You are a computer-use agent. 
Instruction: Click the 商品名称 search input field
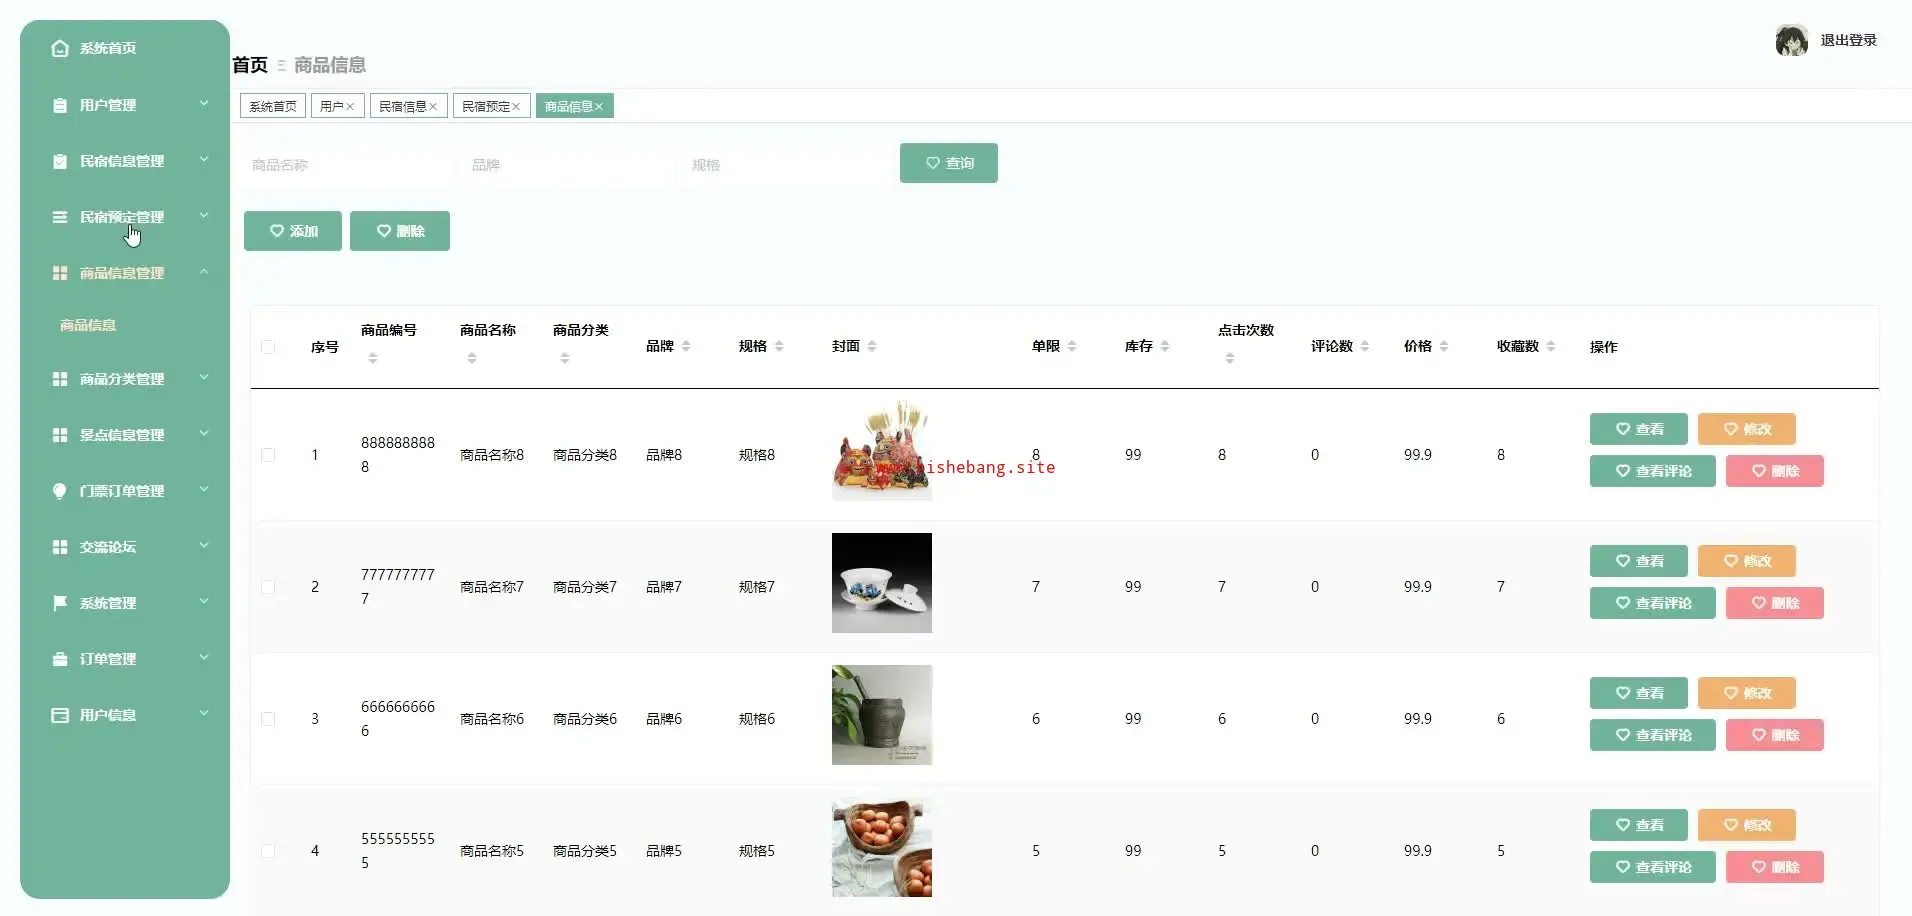point(345,165)
